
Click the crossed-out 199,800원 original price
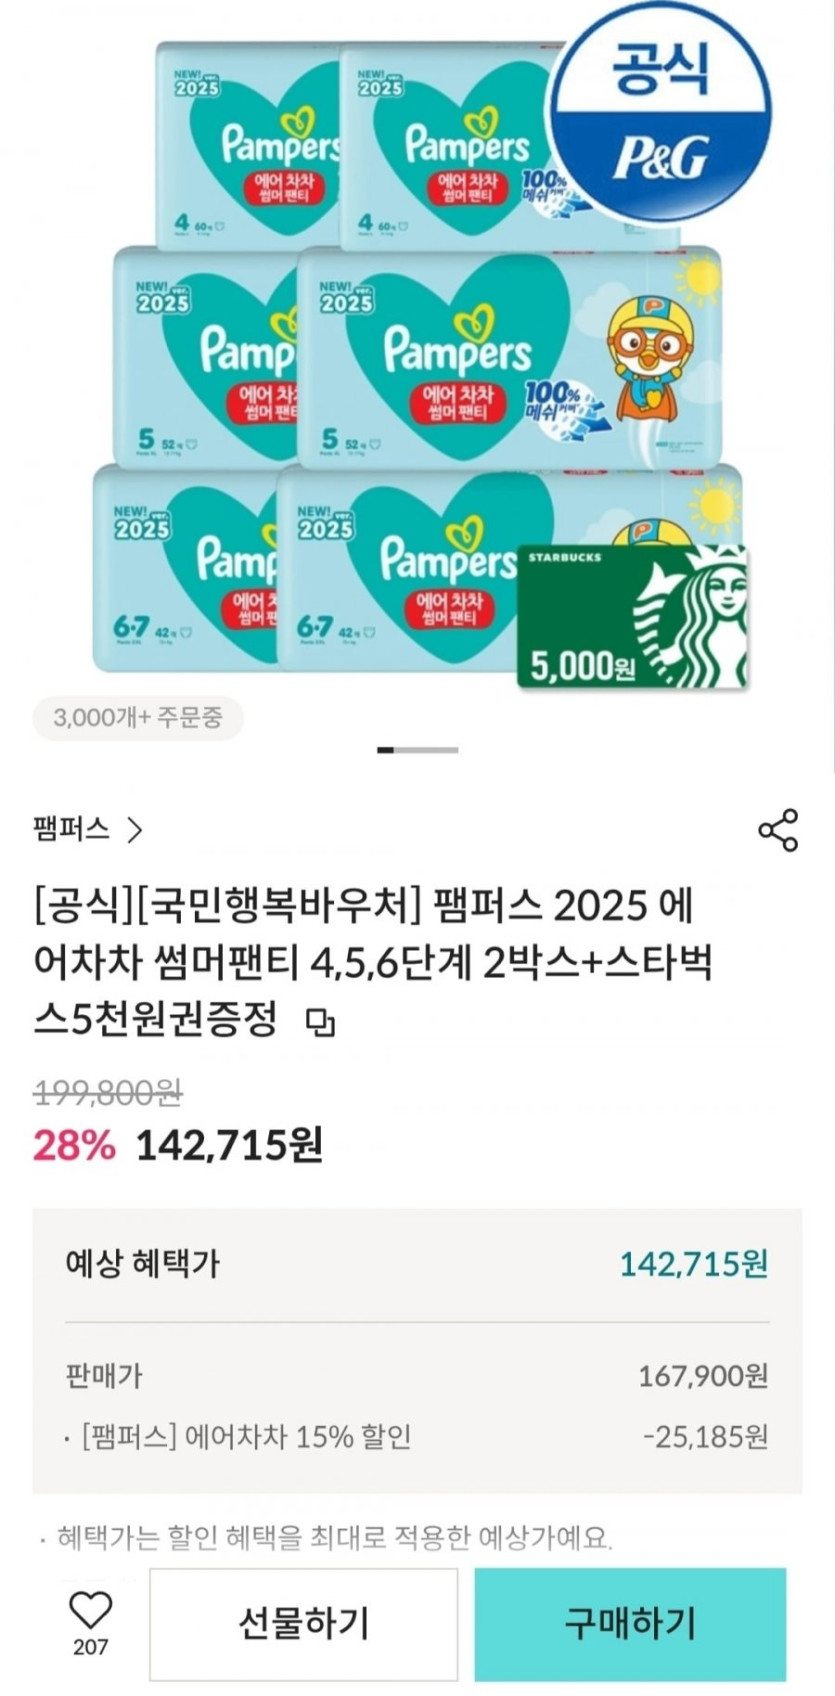pyautogui.click(x=108, y=1093)
